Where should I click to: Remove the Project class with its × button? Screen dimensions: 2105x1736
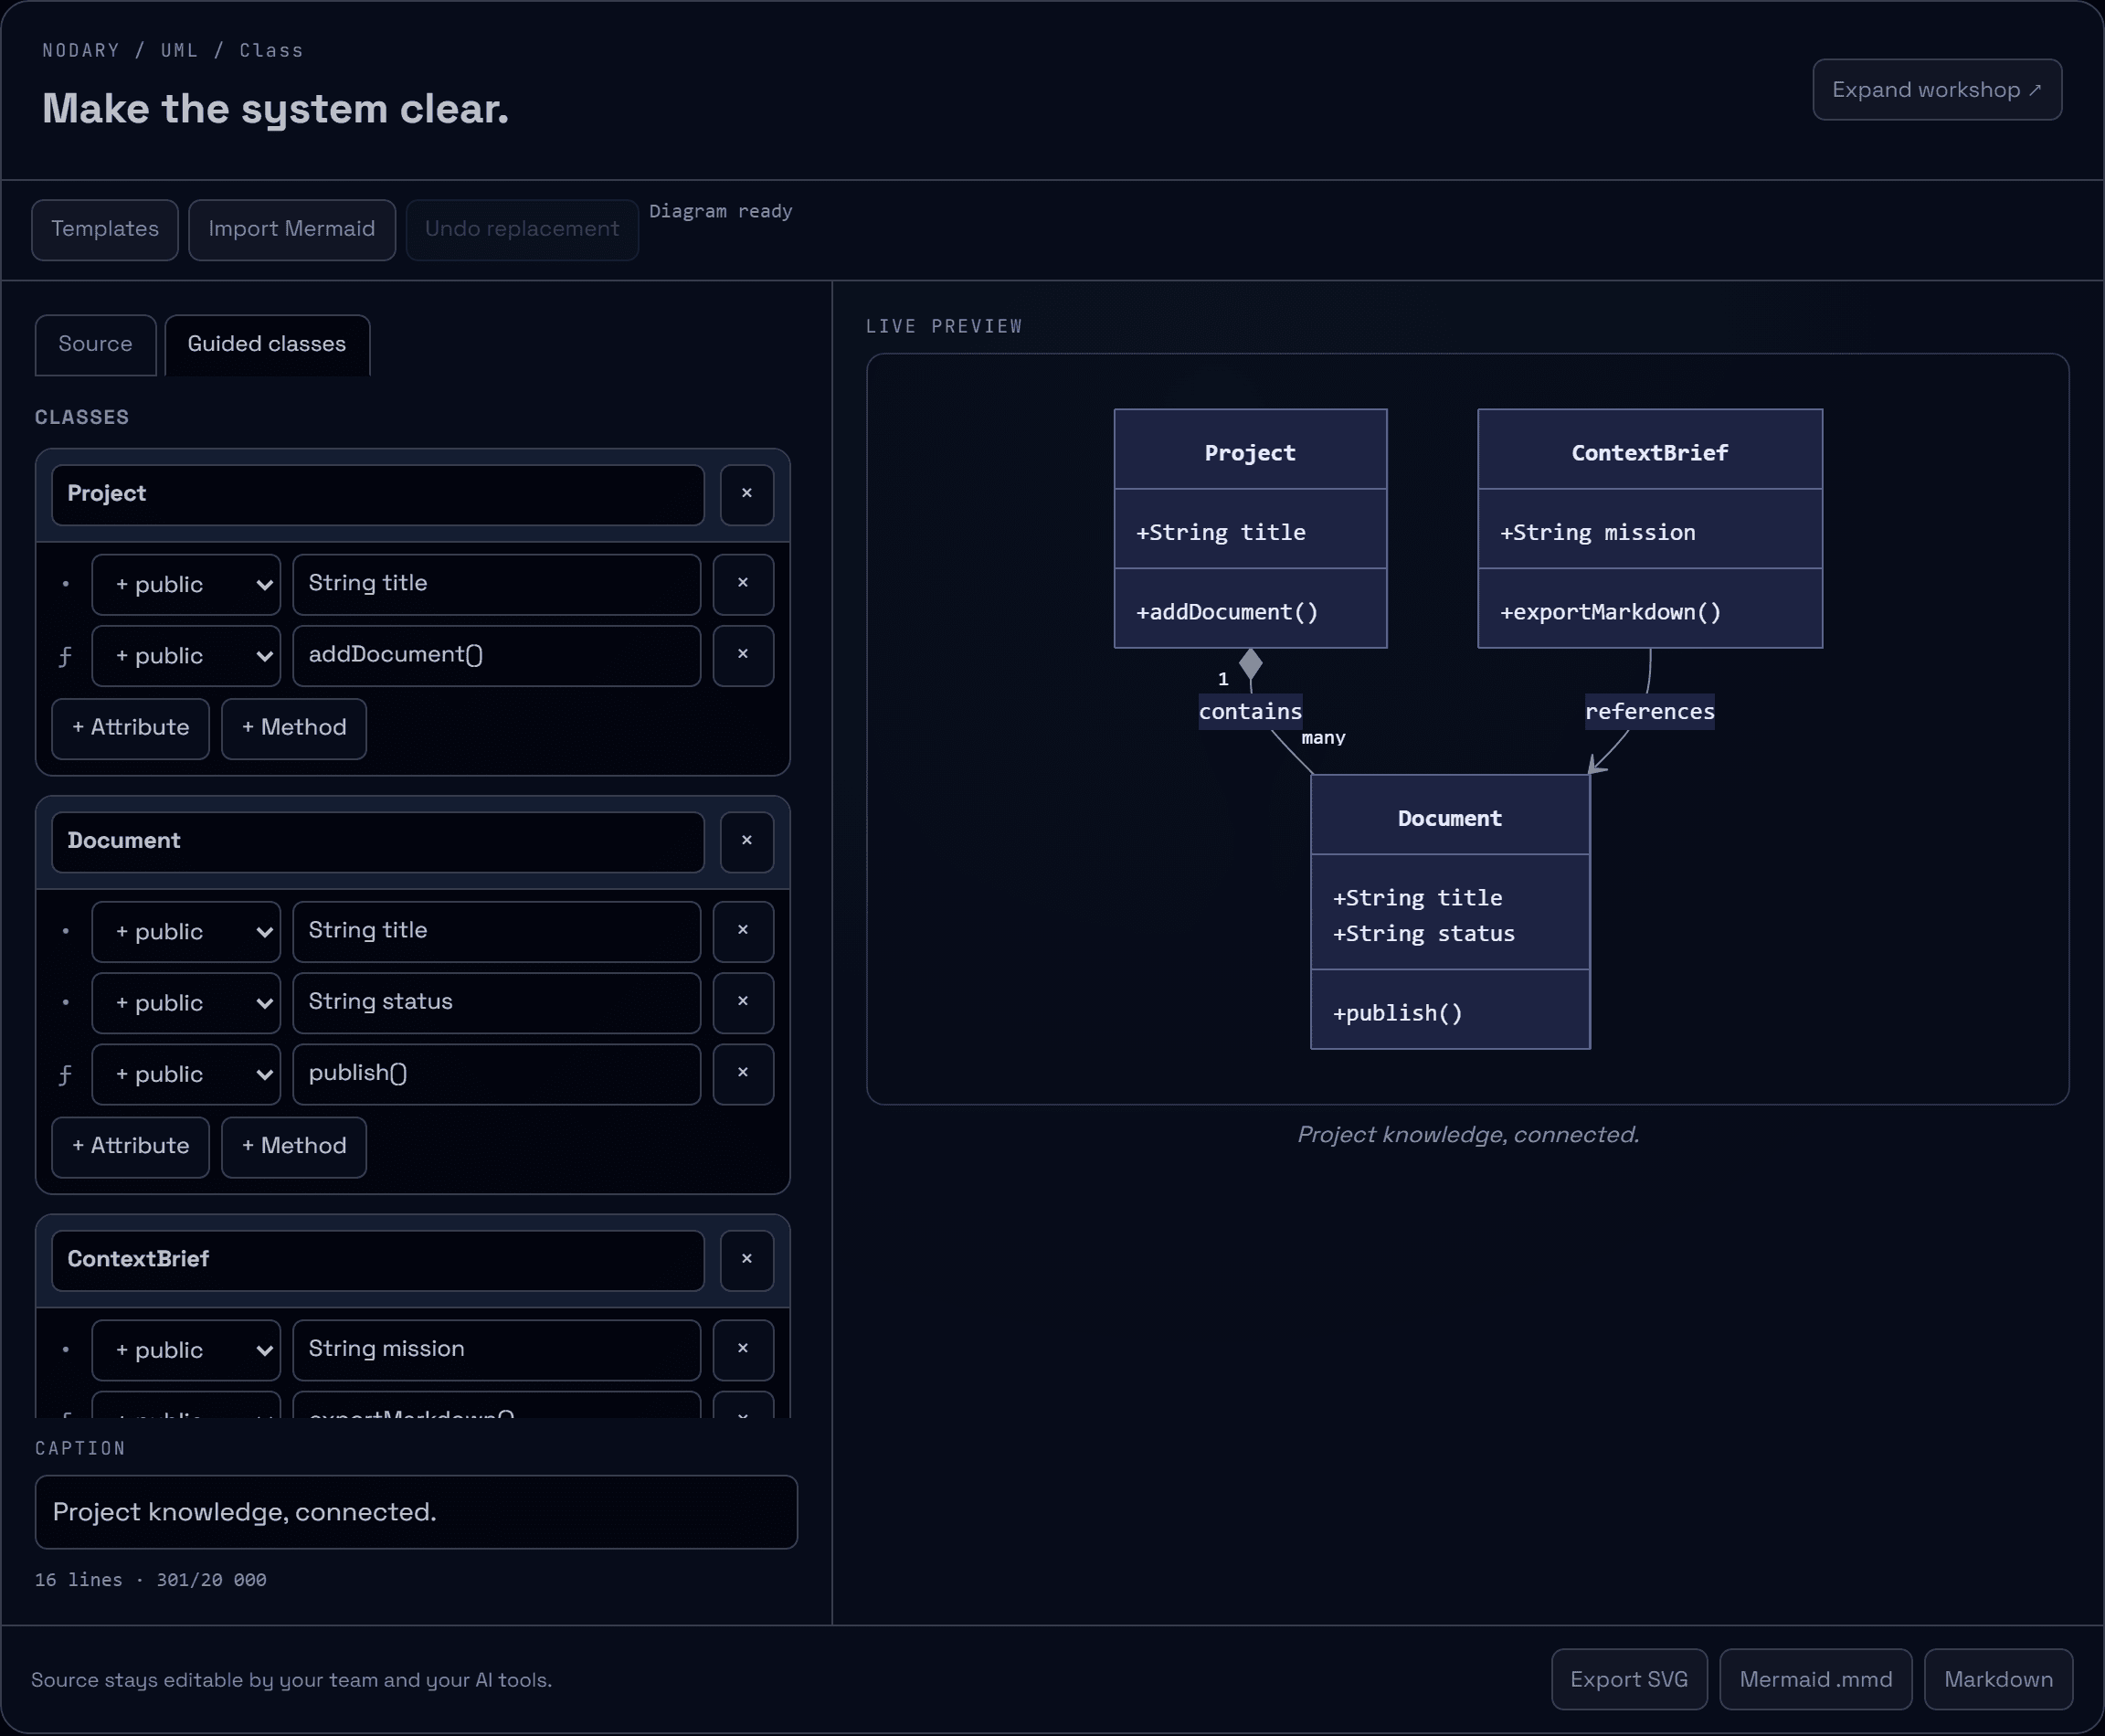[746, 494]
